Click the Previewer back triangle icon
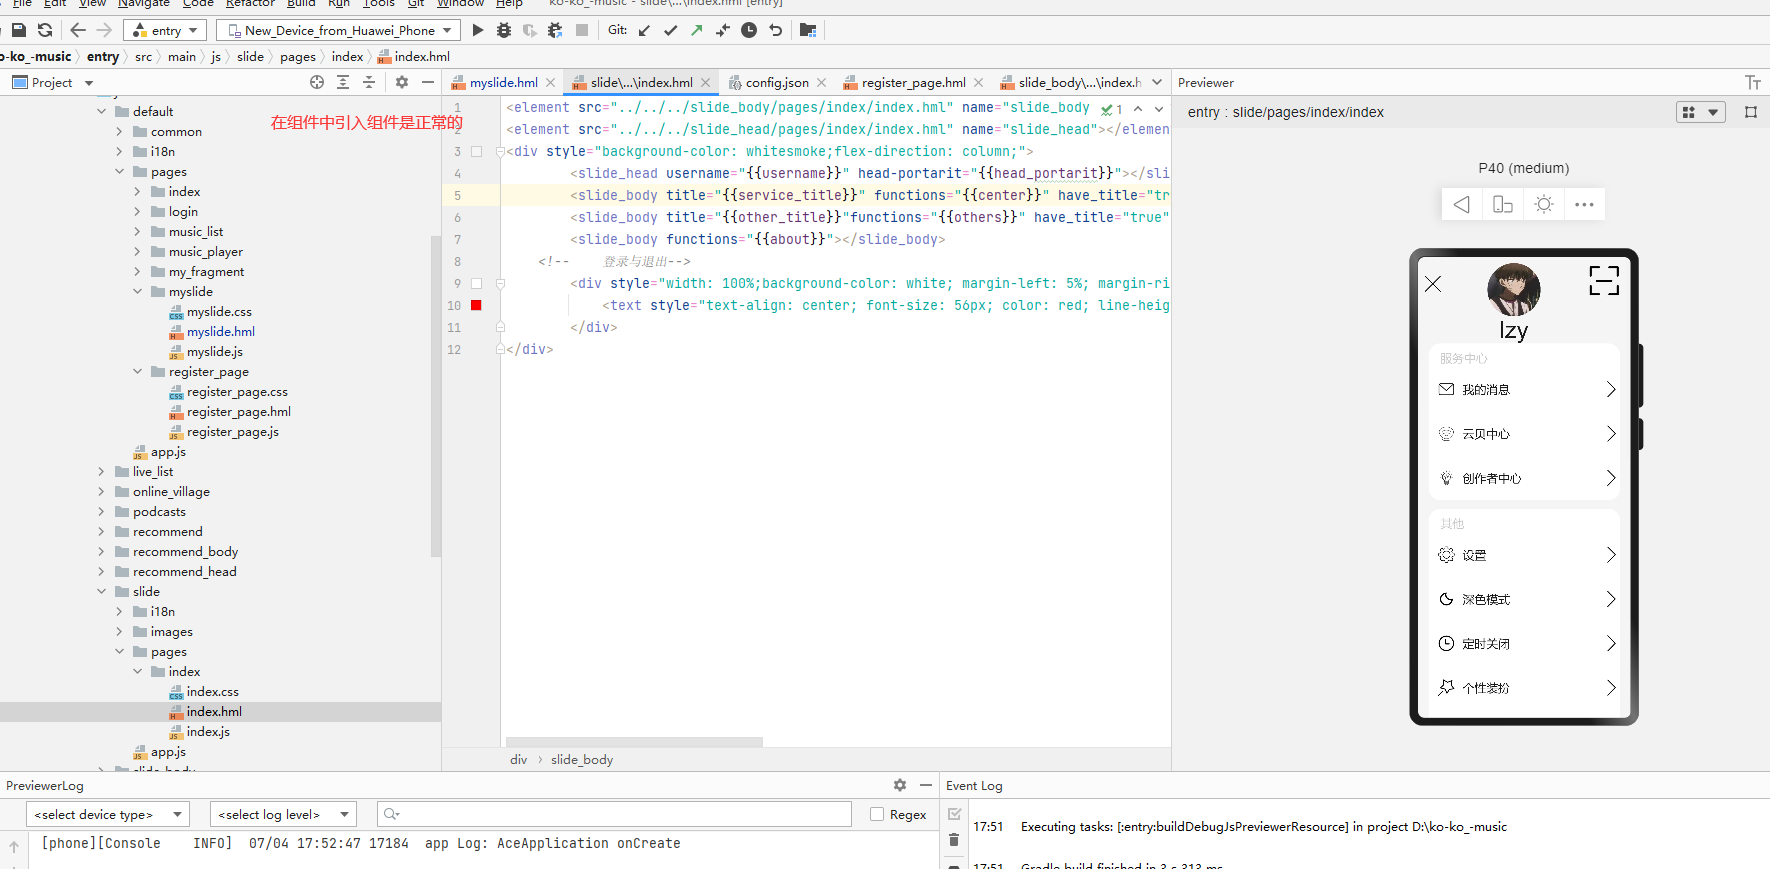Viewport: 1770px width, 869px height. (1461, 204)
